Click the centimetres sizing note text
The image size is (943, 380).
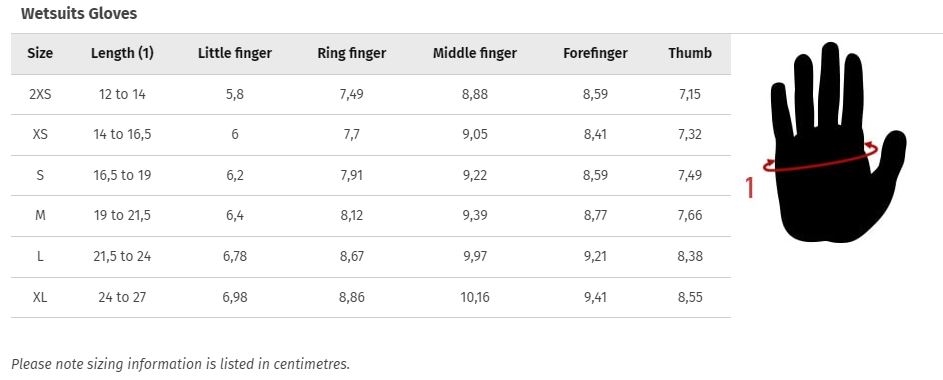click(180, 364)
